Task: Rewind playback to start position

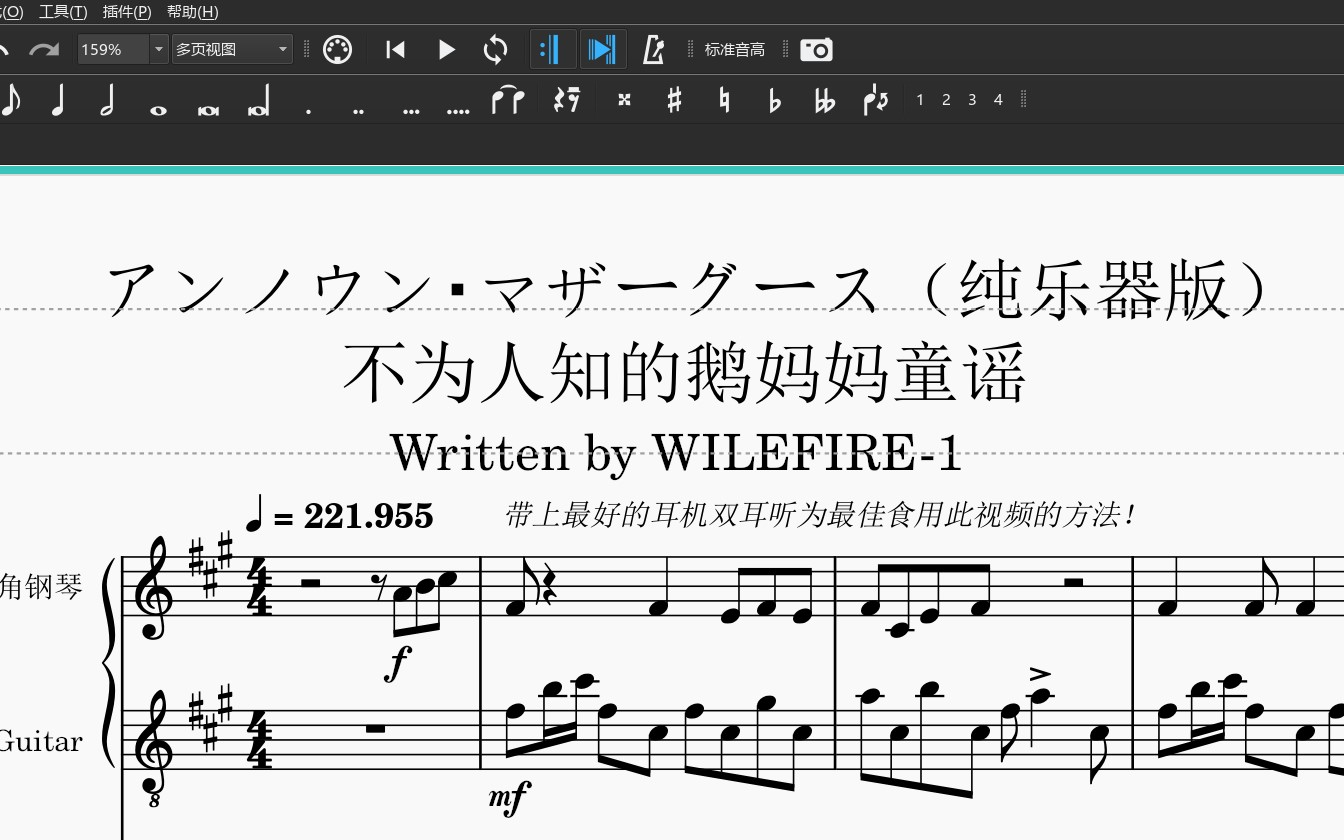Action: [395, 49]
